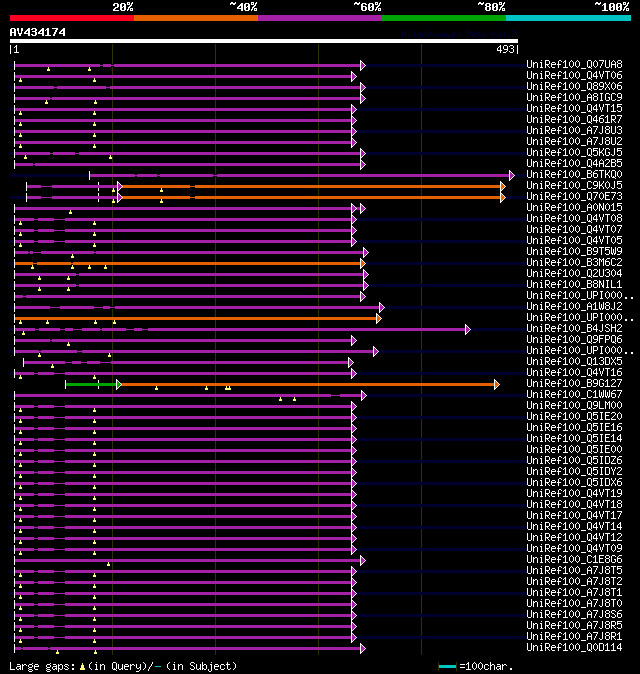Click the gap marker under the C1E8G6 alignment
The height and width of the screenshot is (674, 640).
click(x=108, y=564)
